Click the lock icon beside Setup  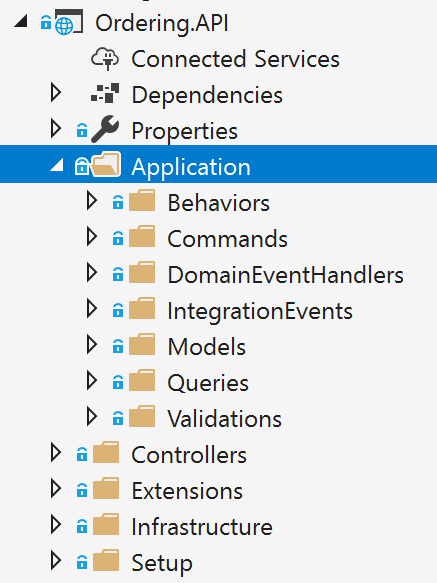pyautogui.click(x=82, y=562)
